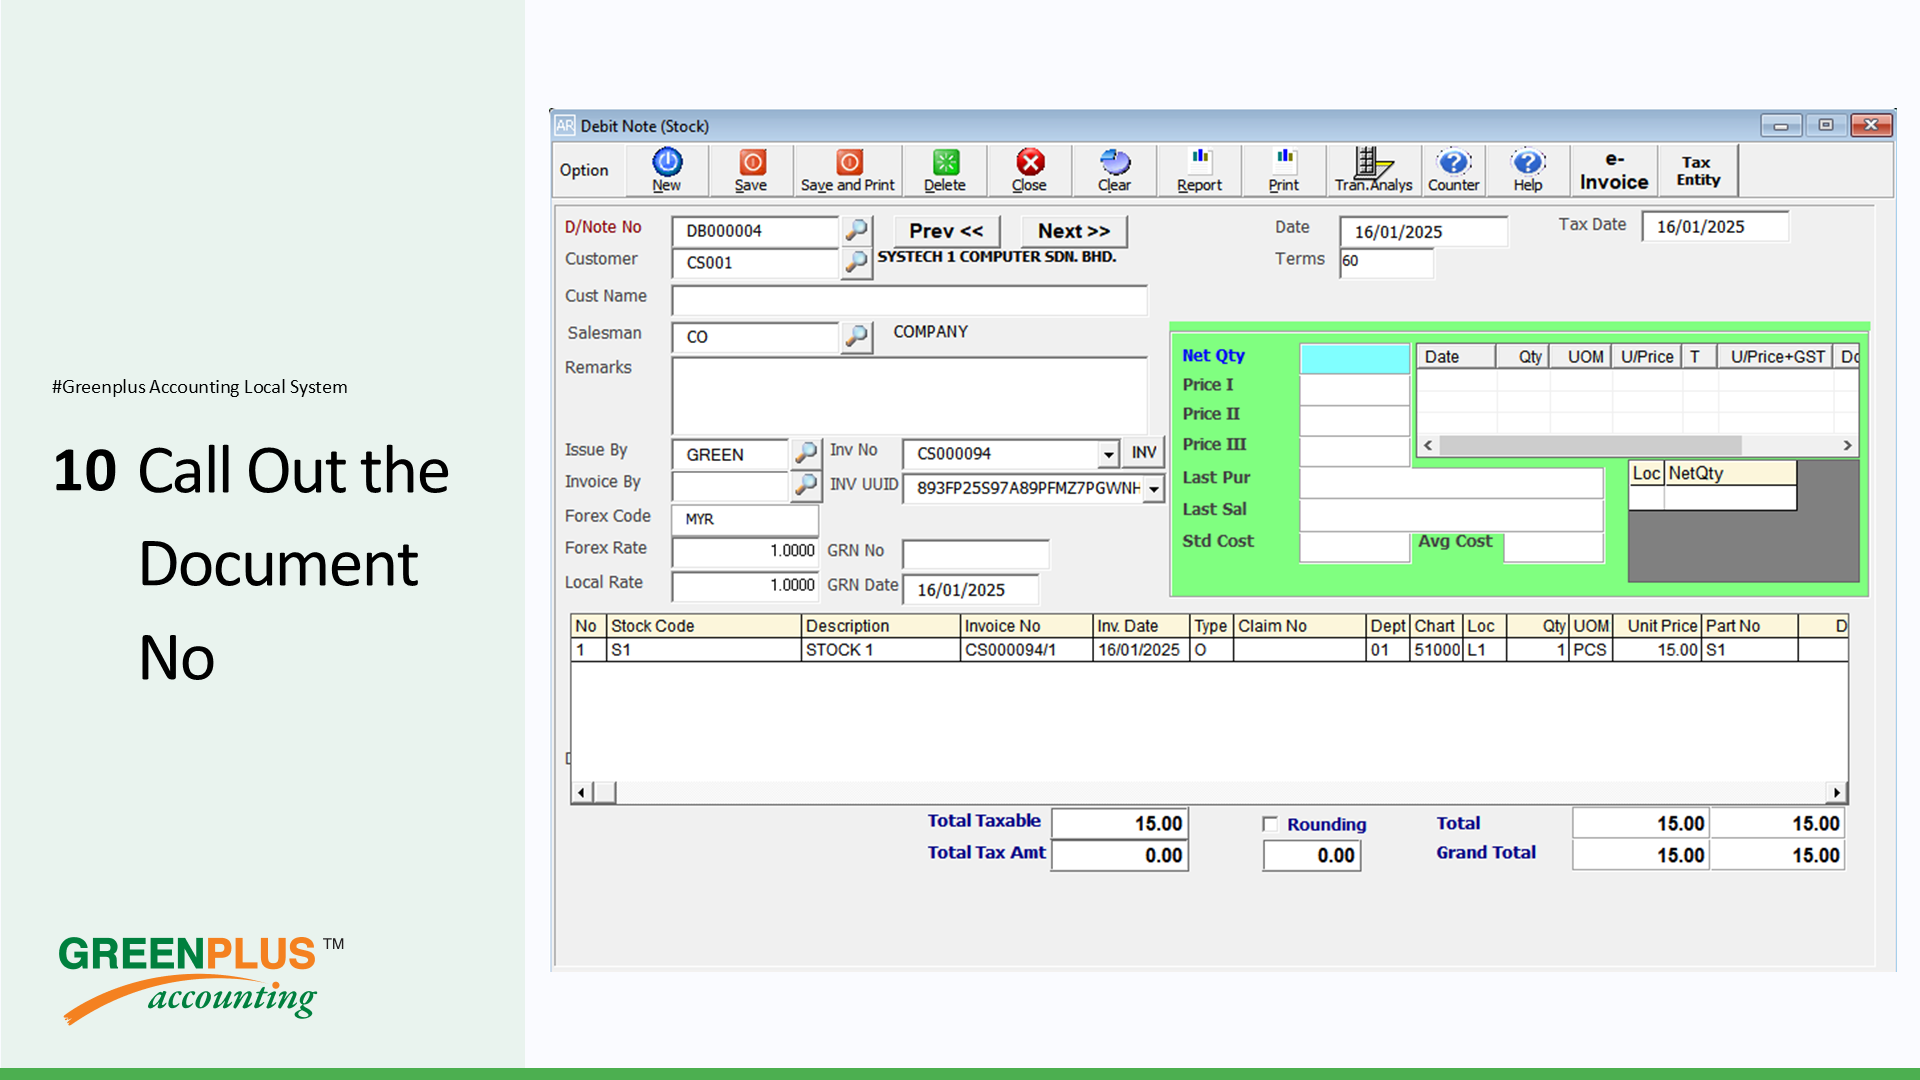The width and height of the screenshot is (1920, 1080).
Task: Click the GRN No input field
Action: click(x=975, y=554)
